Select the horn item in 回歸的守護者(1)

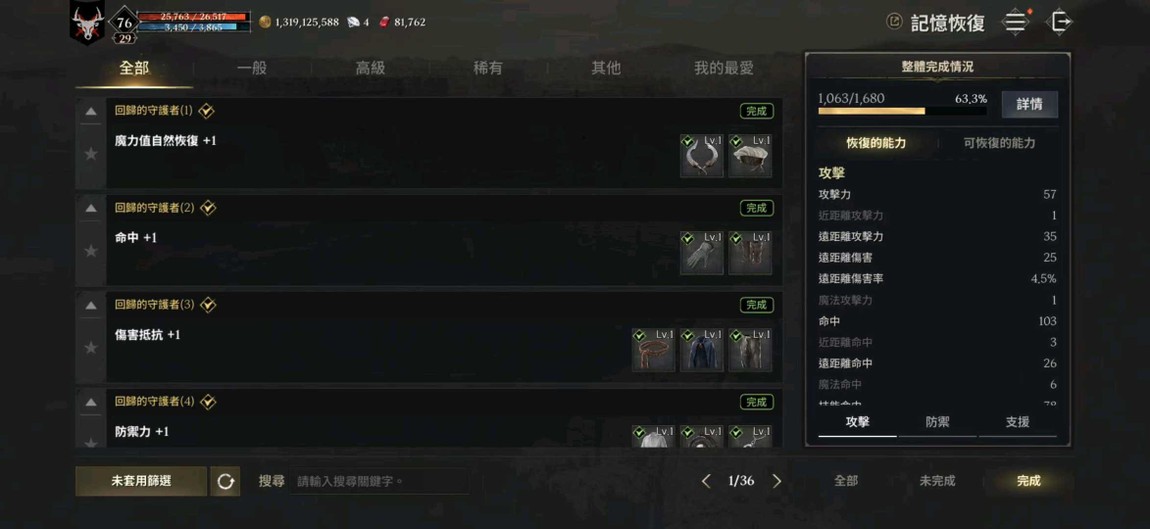pyautogui.click(x=701, y=156)
